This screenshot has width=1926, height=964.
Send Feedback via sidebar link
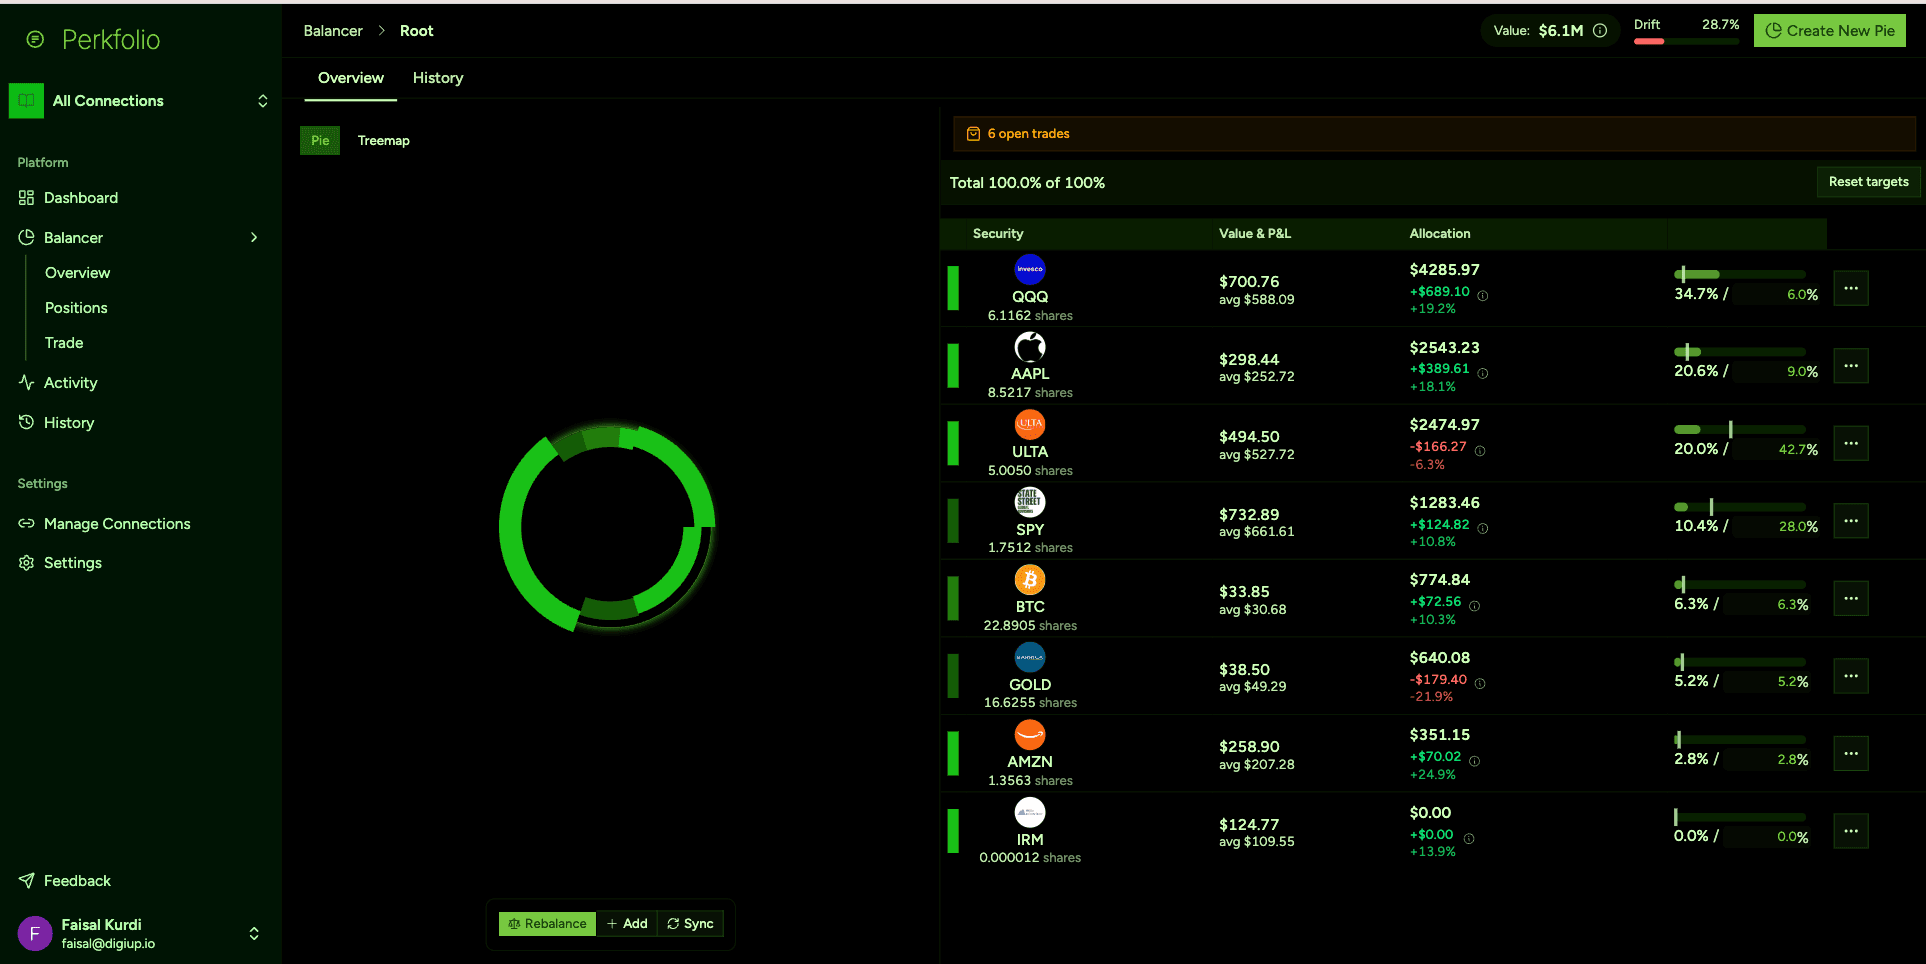[x=65, y=881]
